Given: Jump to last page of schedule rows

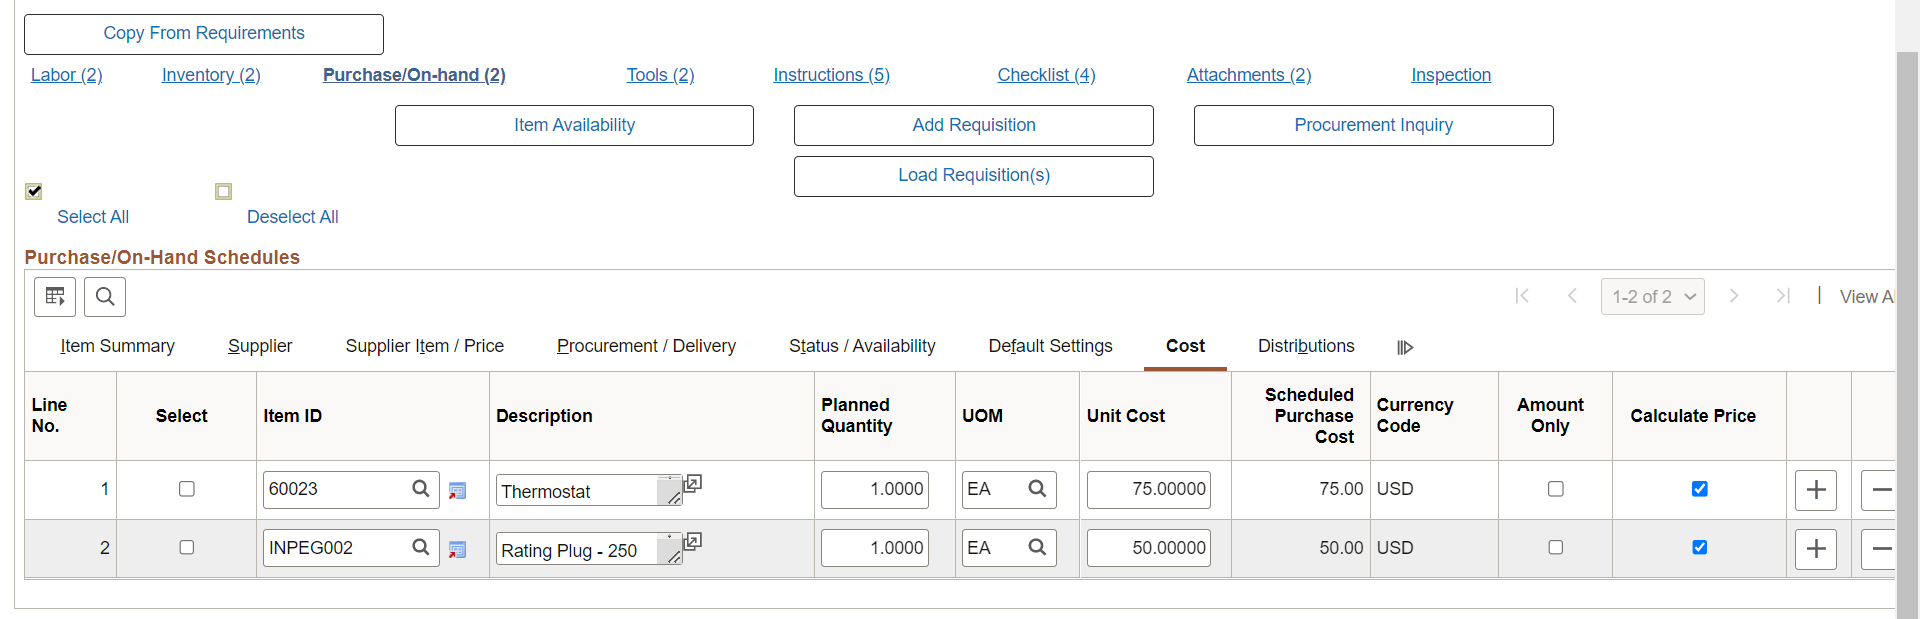Looking at the screenshot, I should (1782, 296).
